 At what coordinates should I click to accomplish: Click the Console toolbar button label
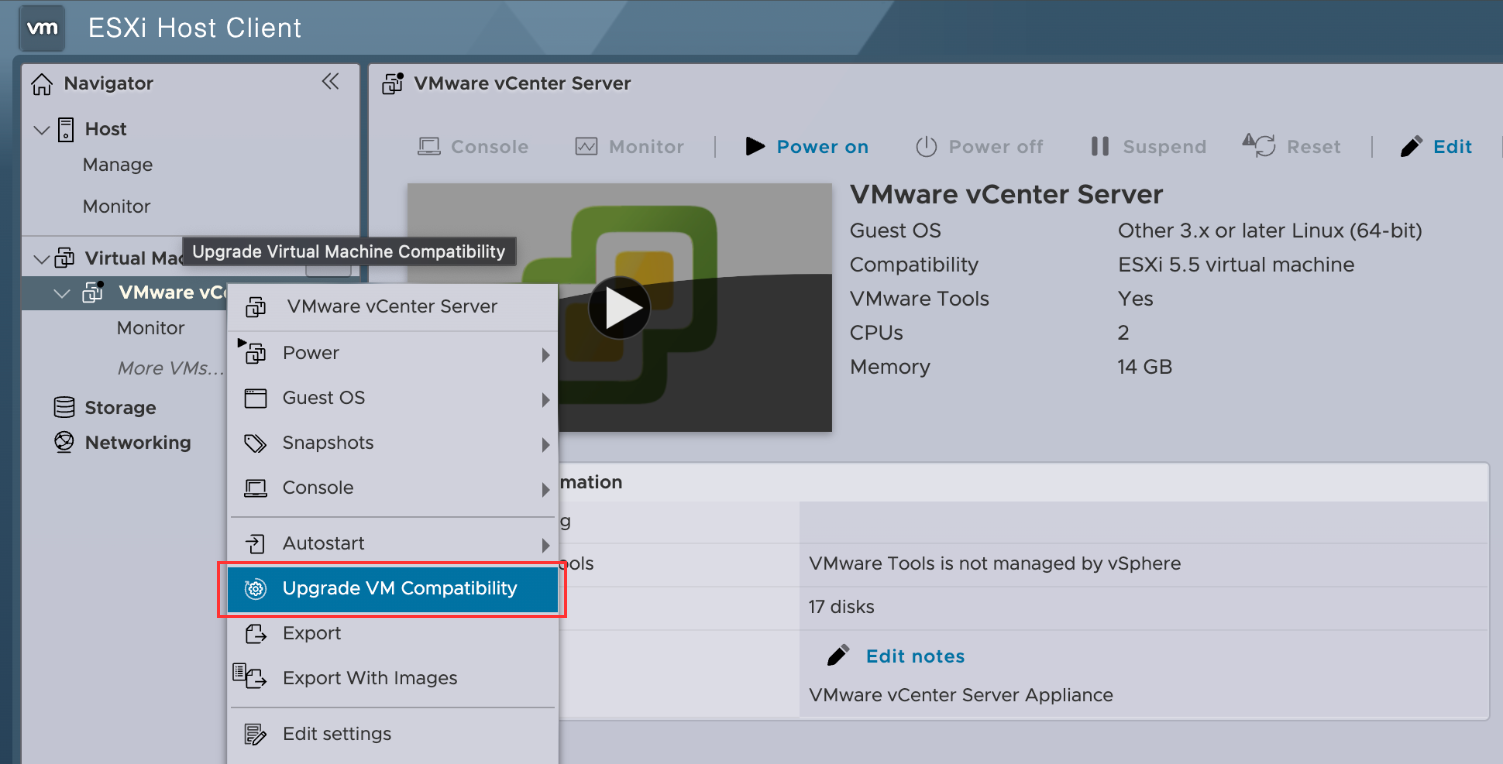pos(490,146)
